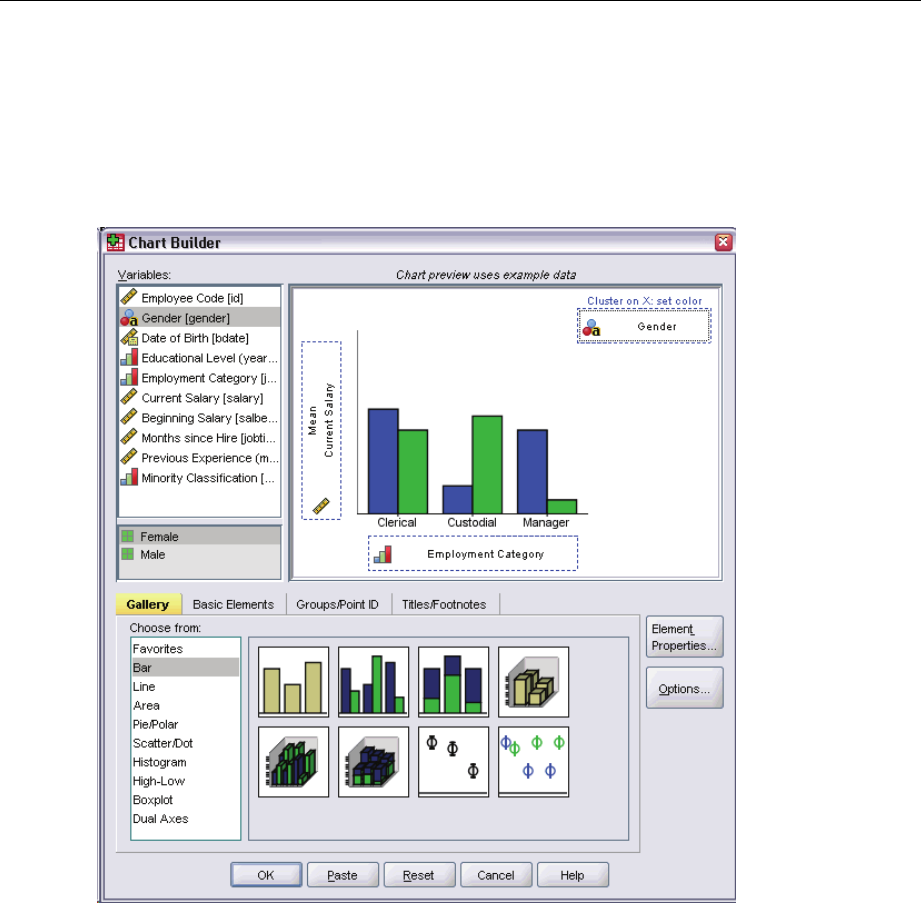Click the Gender cluster color drop zone
Image resolution: width=921 pixels, height=903 pixels.
pos(644,326)
